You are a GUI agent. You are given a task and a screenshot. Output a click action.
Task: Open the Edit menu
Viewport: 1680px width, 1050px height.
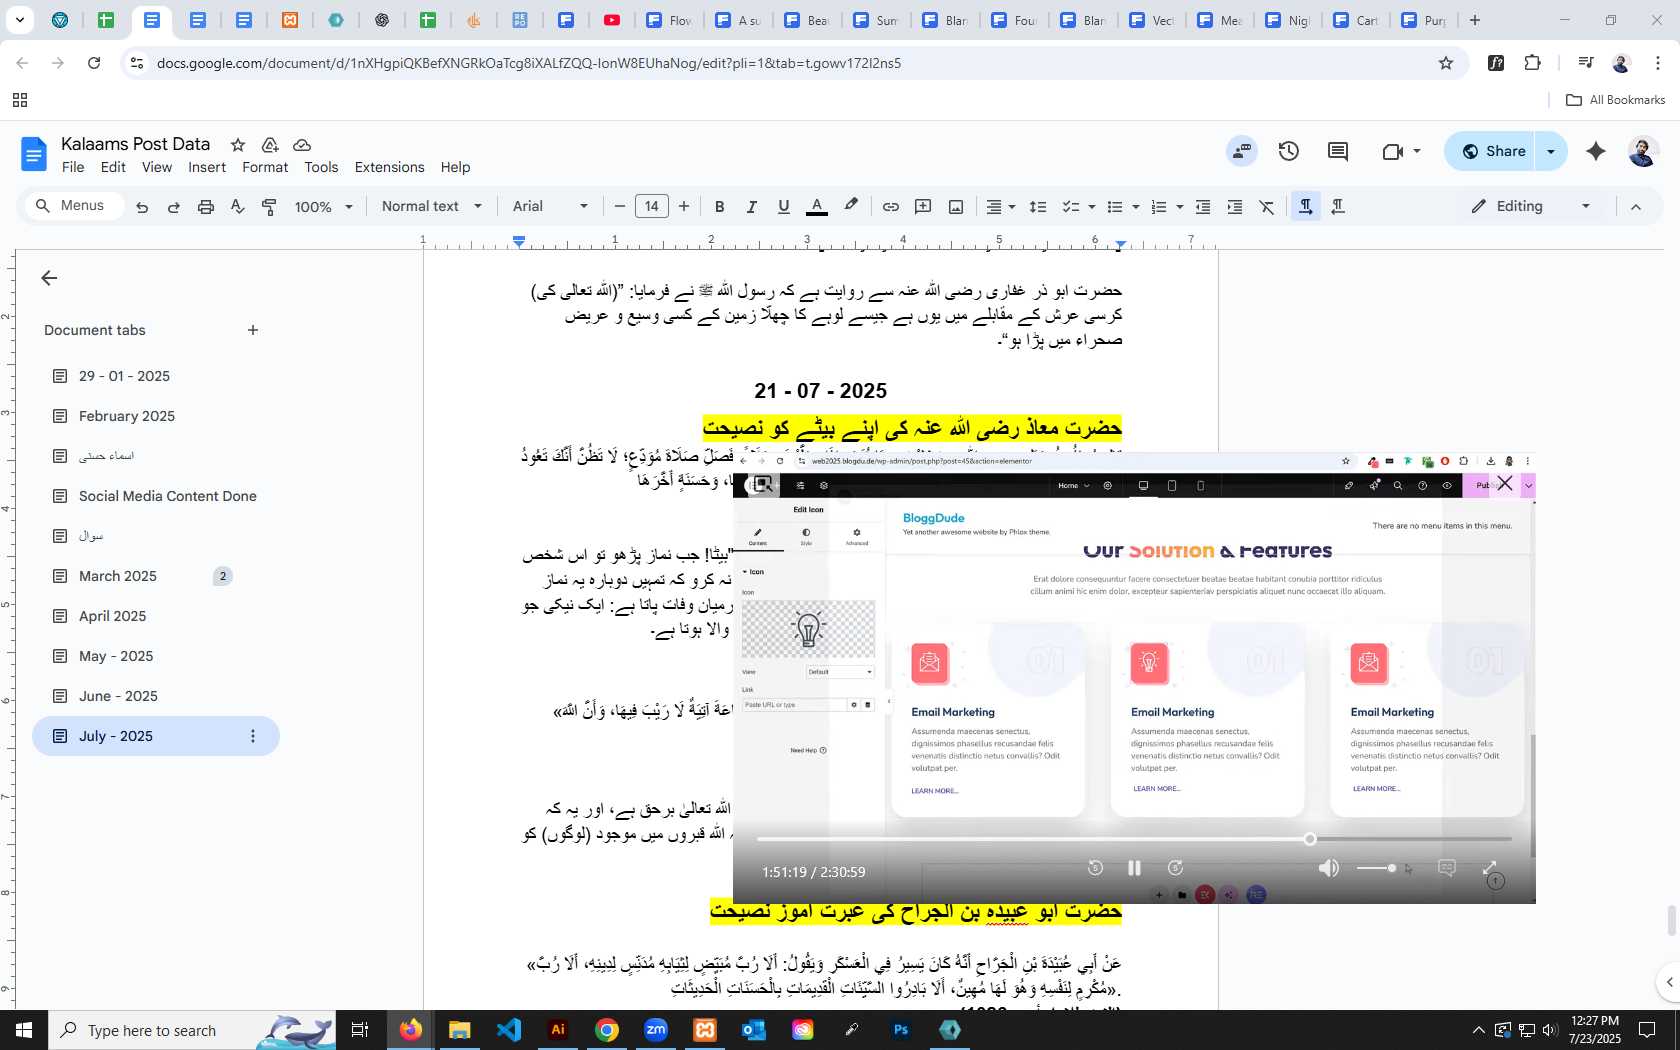[x=113, y=167]
